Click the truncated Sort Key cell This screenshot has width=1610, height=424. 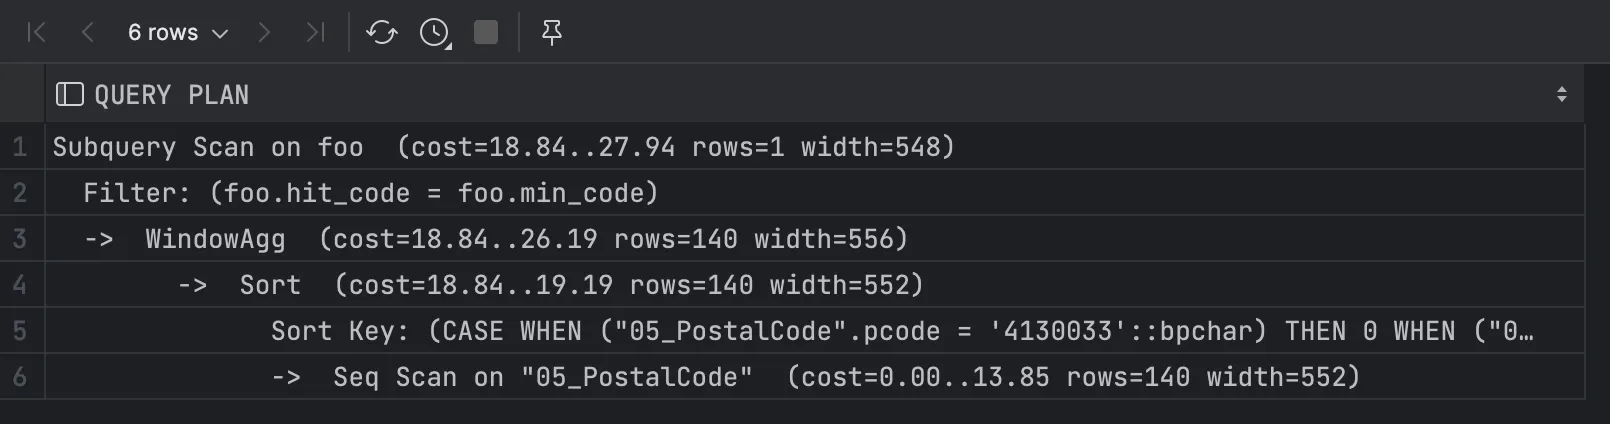point(900,331)
